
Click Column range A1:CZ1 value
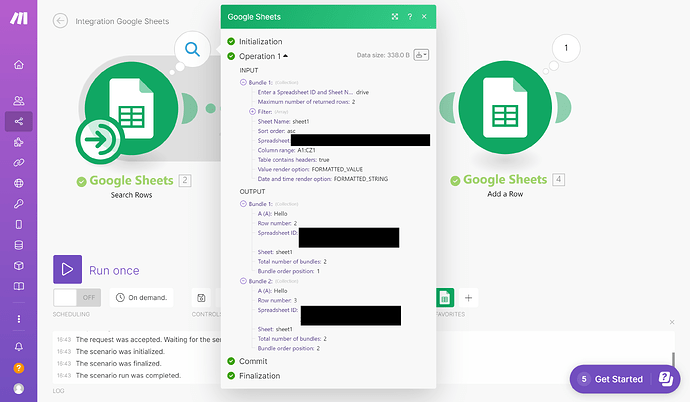coord(306,150)
